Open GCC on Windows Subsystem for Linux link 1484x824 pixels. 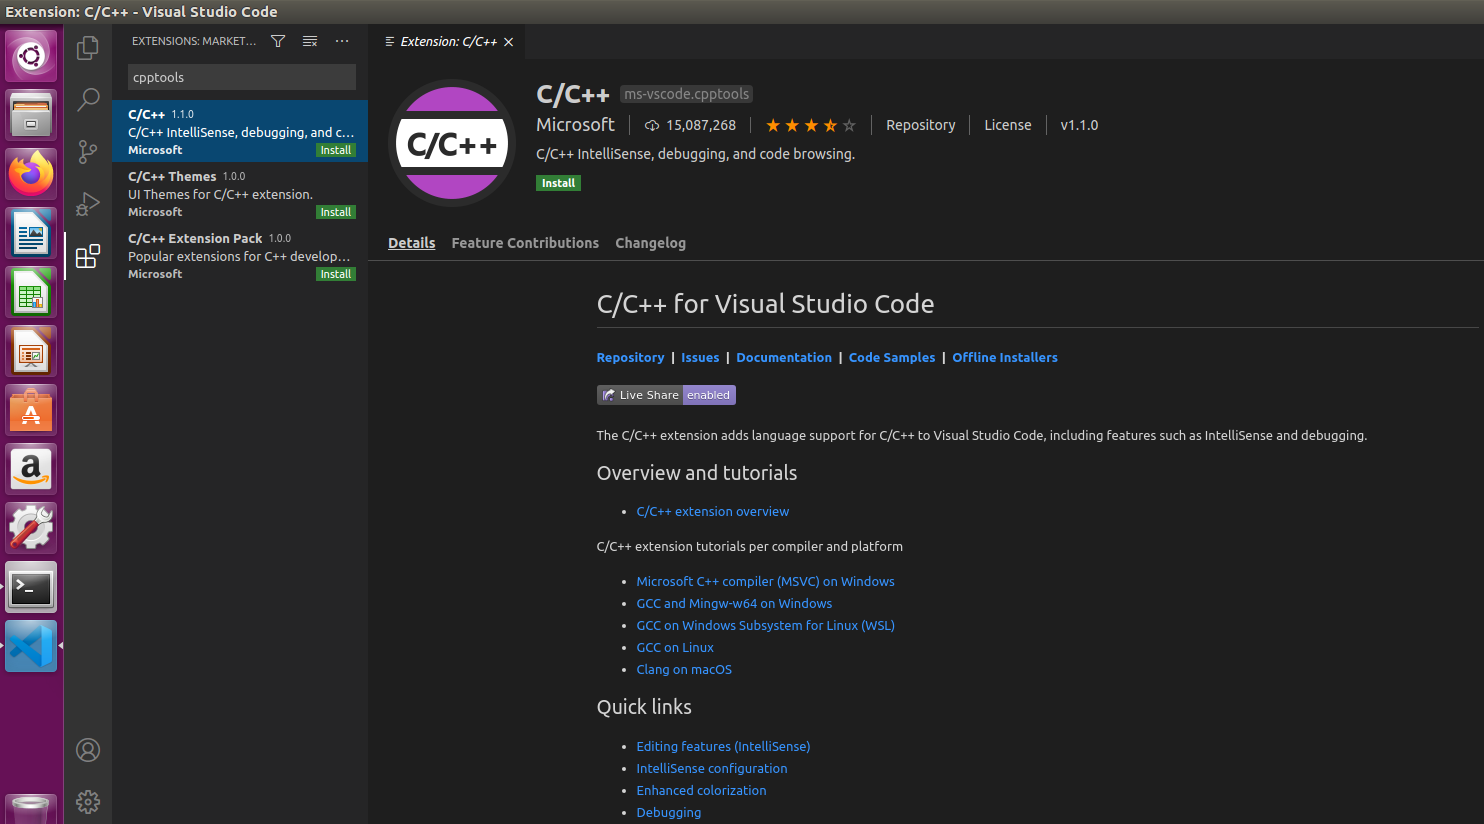tap(765, 625)
